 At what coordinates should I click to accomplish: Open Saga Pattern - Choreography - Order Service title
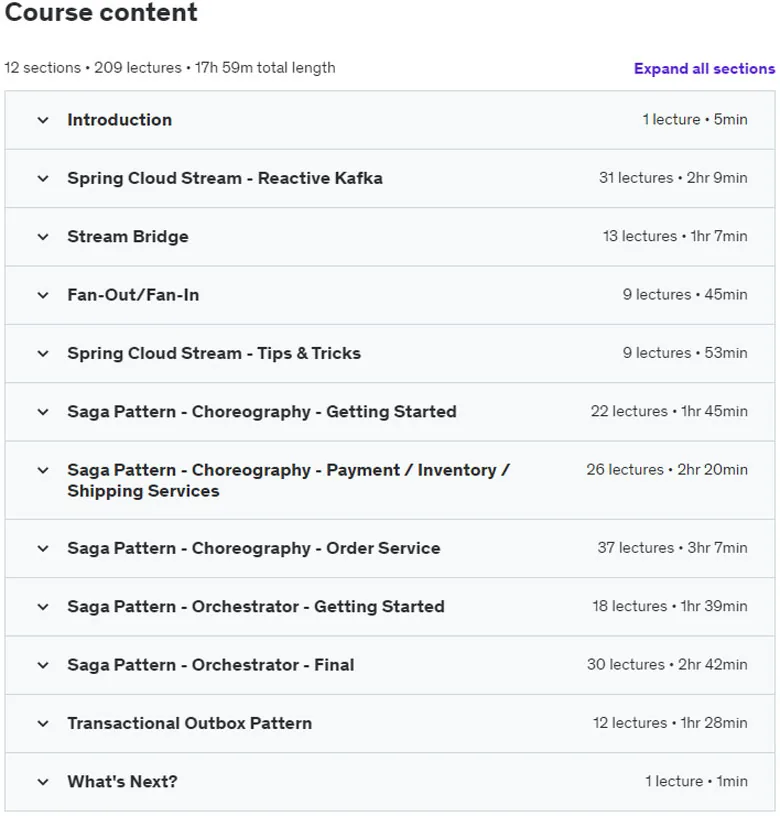pos(254,548)
